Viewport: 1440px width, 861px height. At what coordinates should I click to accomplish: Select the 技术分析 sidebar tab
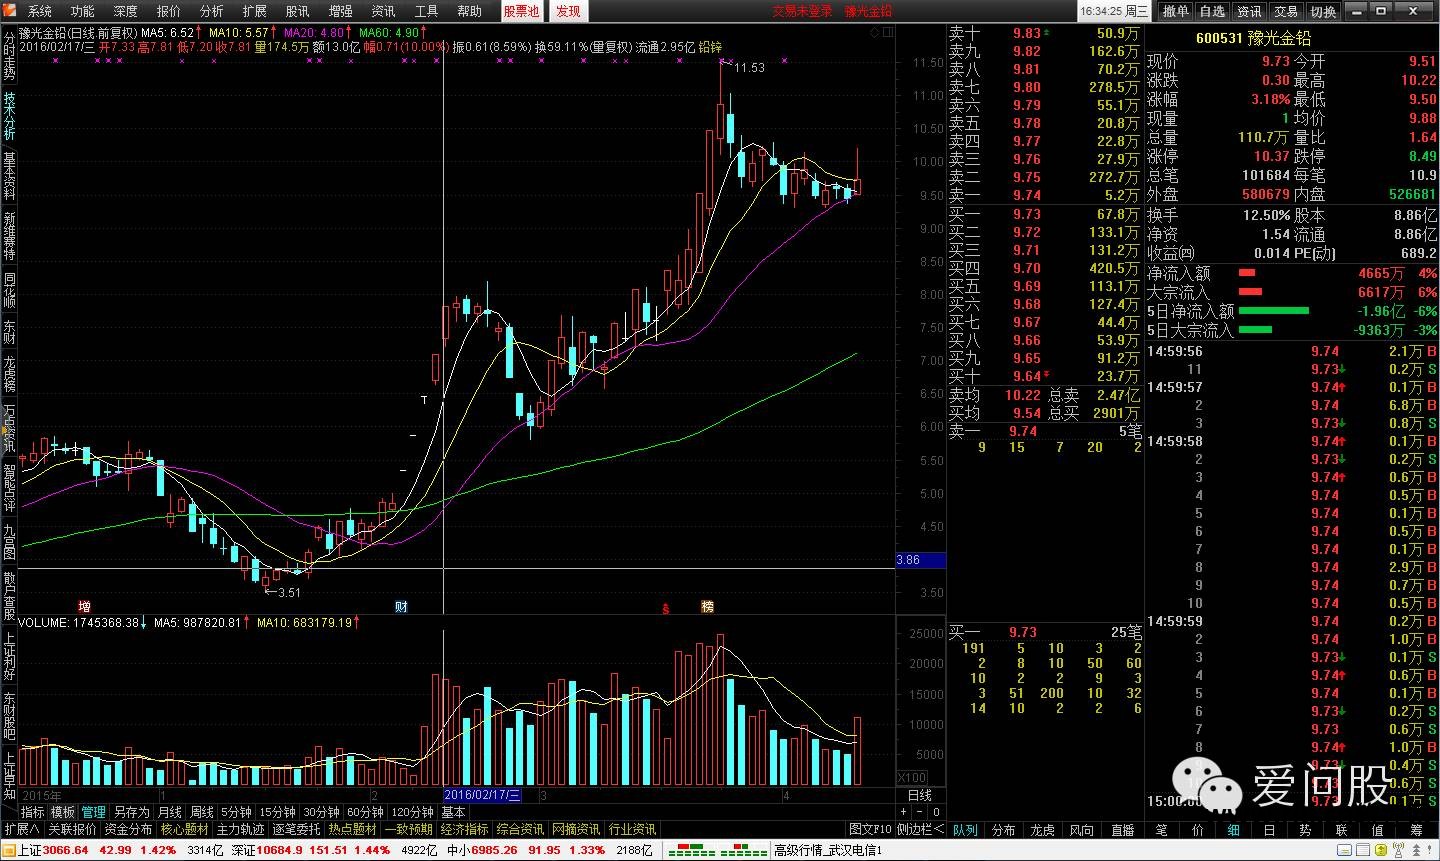[9, 117]
